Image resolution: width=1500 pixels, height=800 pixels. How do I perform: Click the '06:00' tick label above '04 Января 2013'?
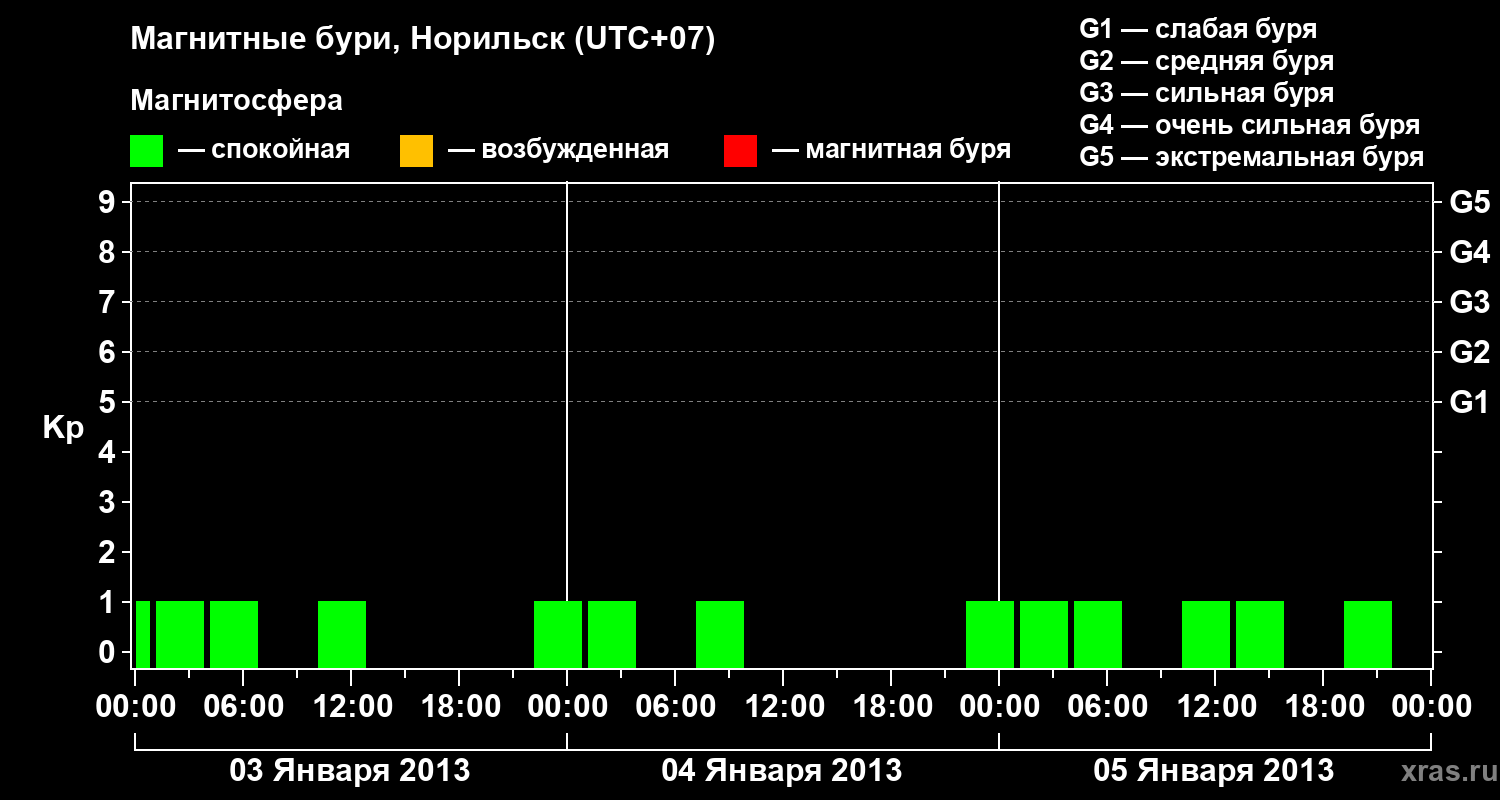click(675, 707)
